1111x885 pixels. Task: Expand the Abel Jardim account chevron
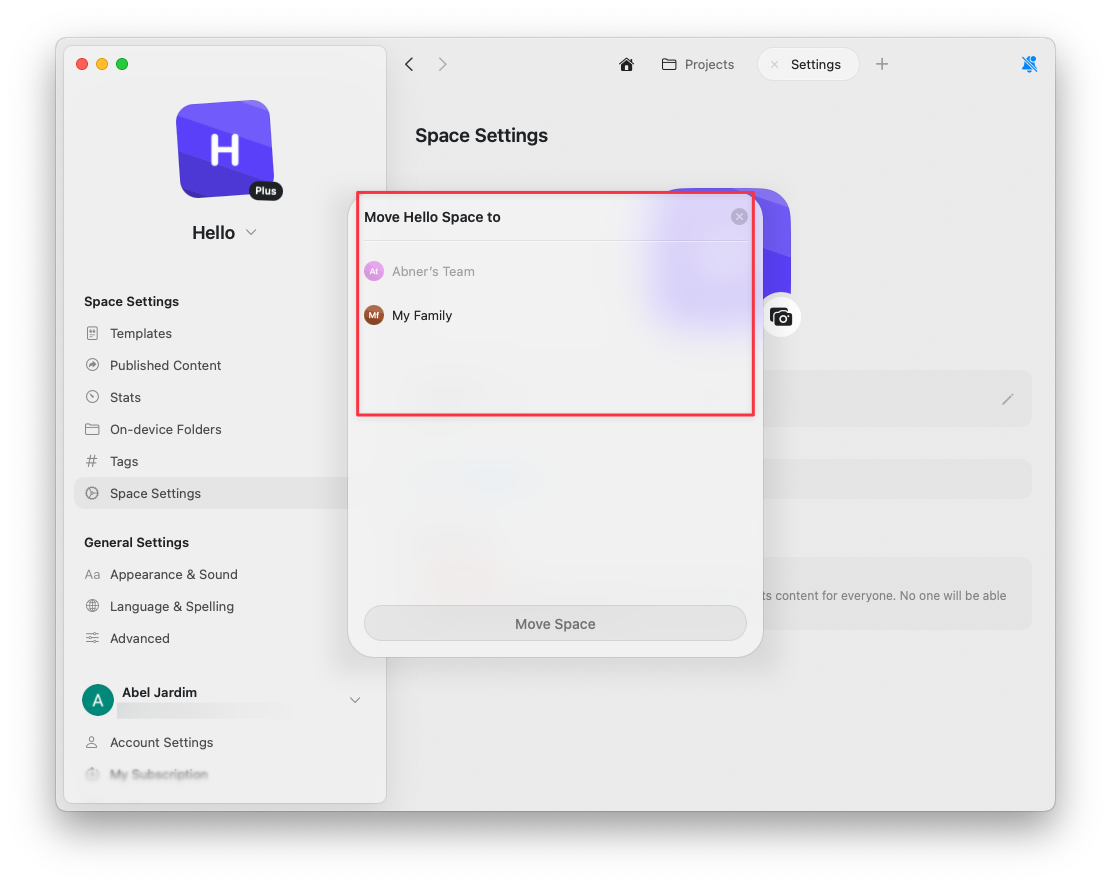[355, 700]
